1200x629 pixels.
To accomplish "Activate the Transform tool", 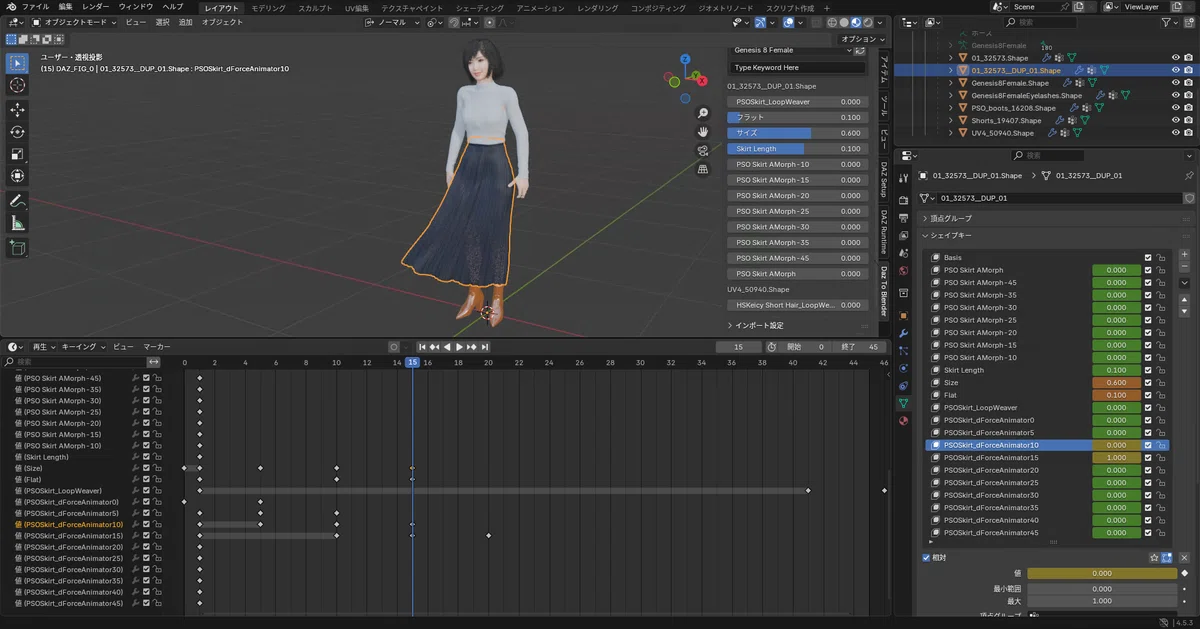I will 18,176.
